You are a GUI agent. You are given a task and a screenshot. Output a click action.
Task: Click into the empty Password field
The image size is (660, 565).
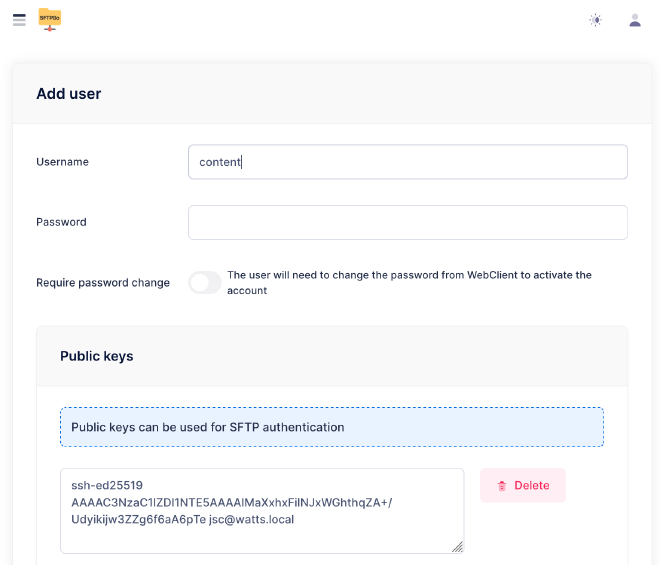pyautogui.click(x=407, y=222)
